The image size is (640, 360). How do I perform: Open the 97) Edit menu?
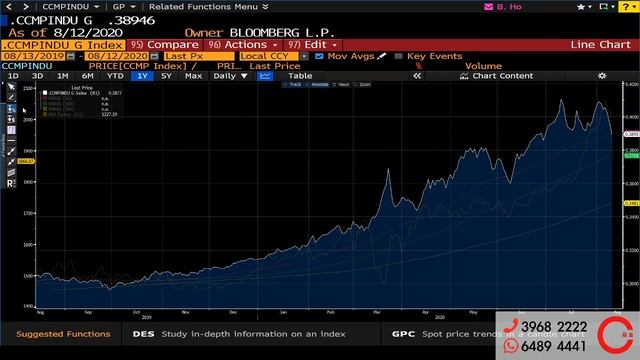pyautogui.click(x=312, y=45)
